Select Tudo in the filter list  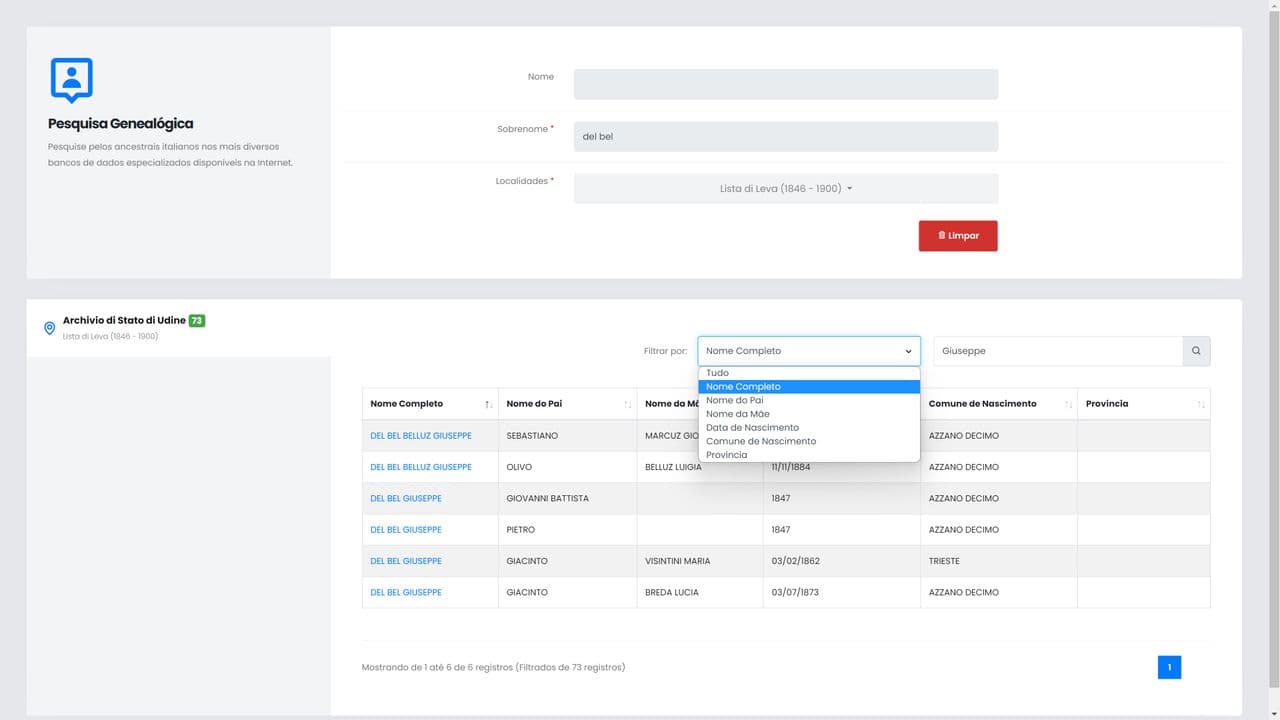click(x=717, y=373)
